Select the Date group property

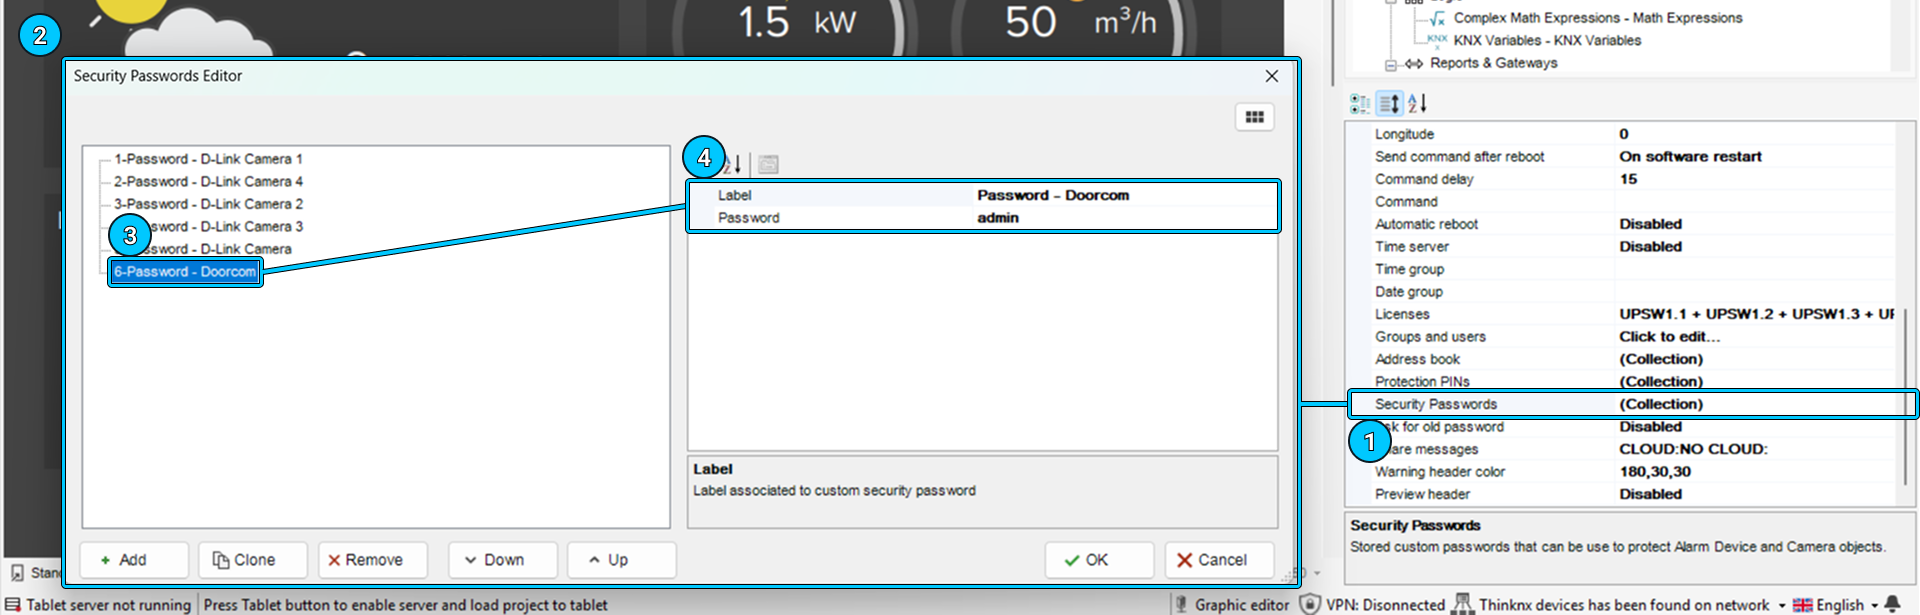tap(1408, 292)
